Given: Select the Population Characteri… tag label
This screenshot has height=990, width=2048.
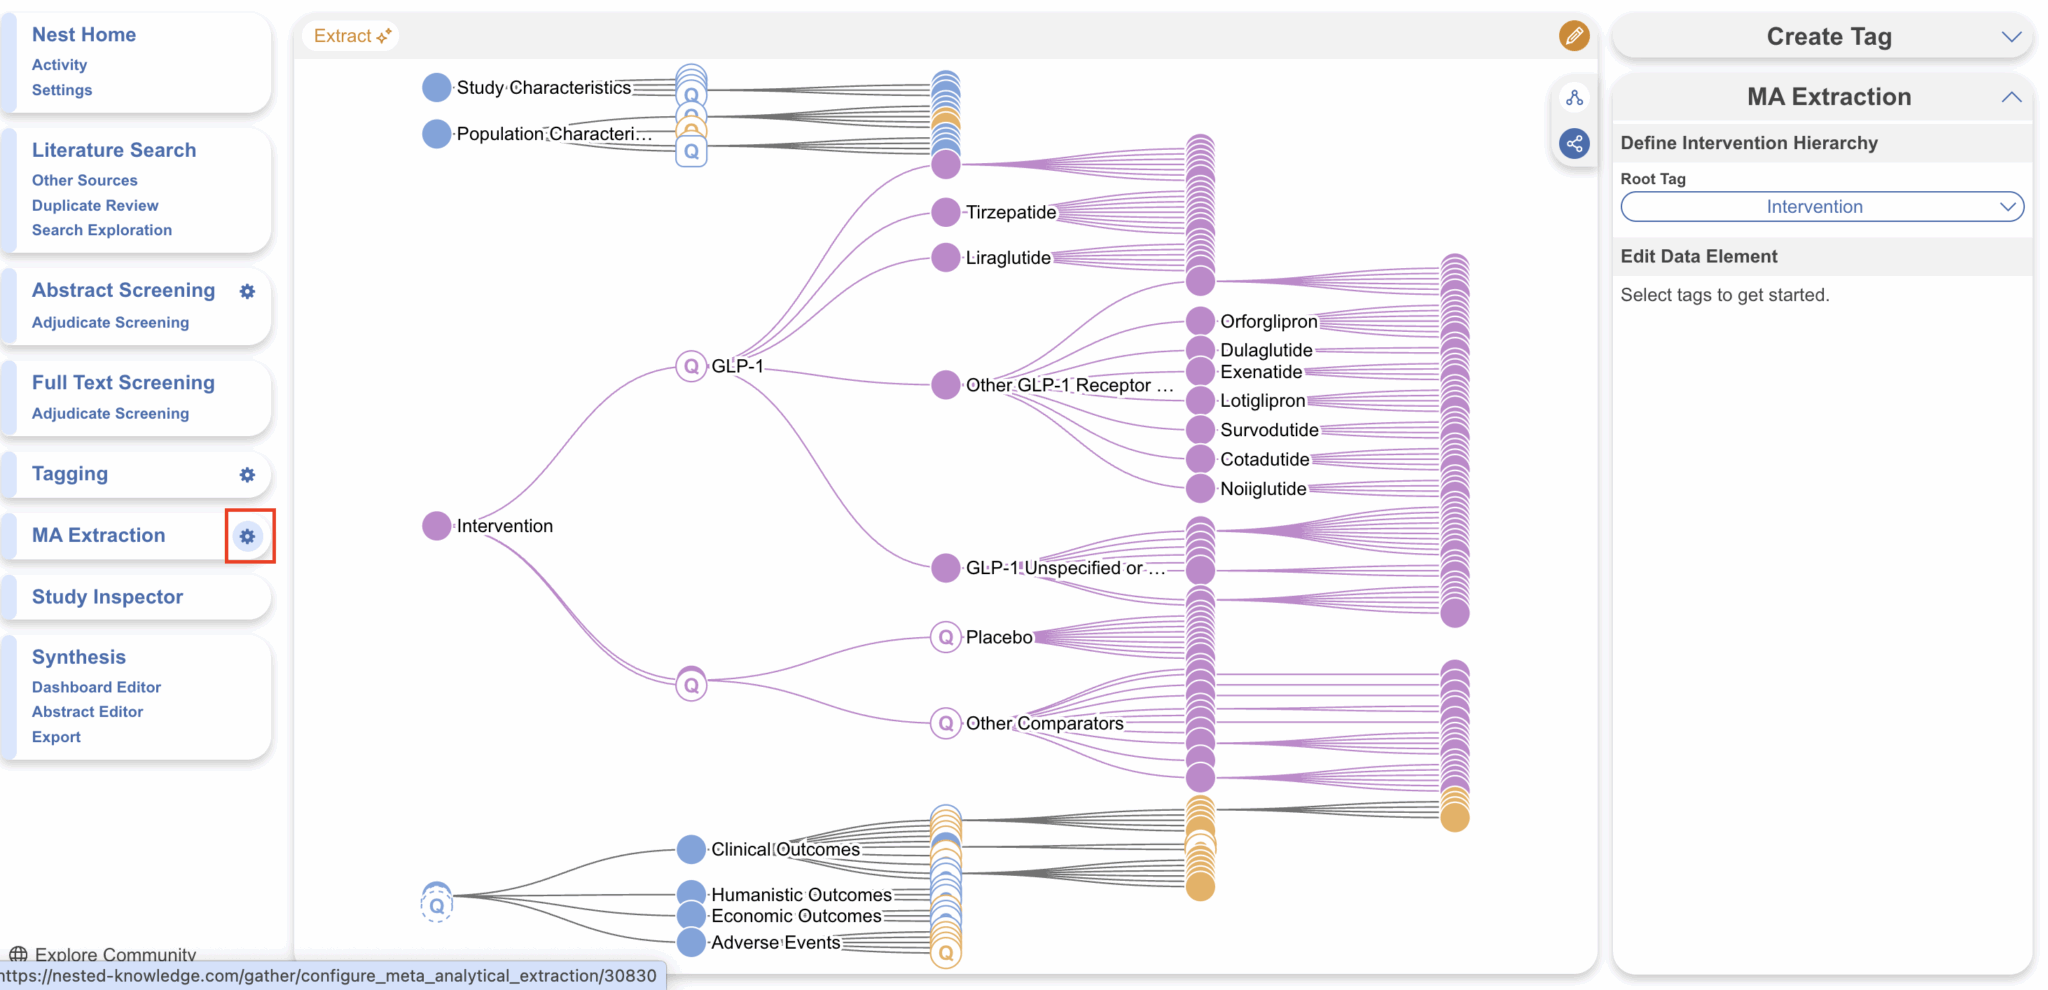Looking at the screenshot, I should [x=554, y=134].
